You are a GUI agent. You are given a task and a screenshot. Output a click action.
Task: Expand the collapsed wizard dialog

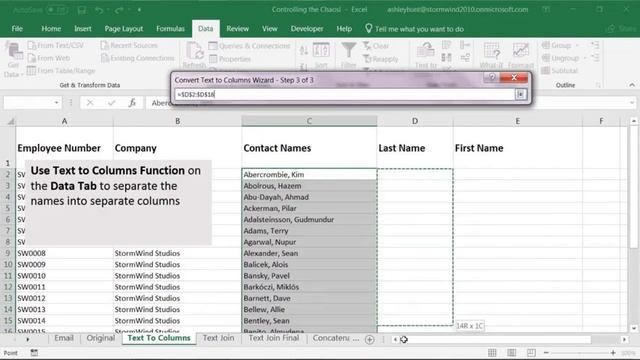[x=520, y=94]
